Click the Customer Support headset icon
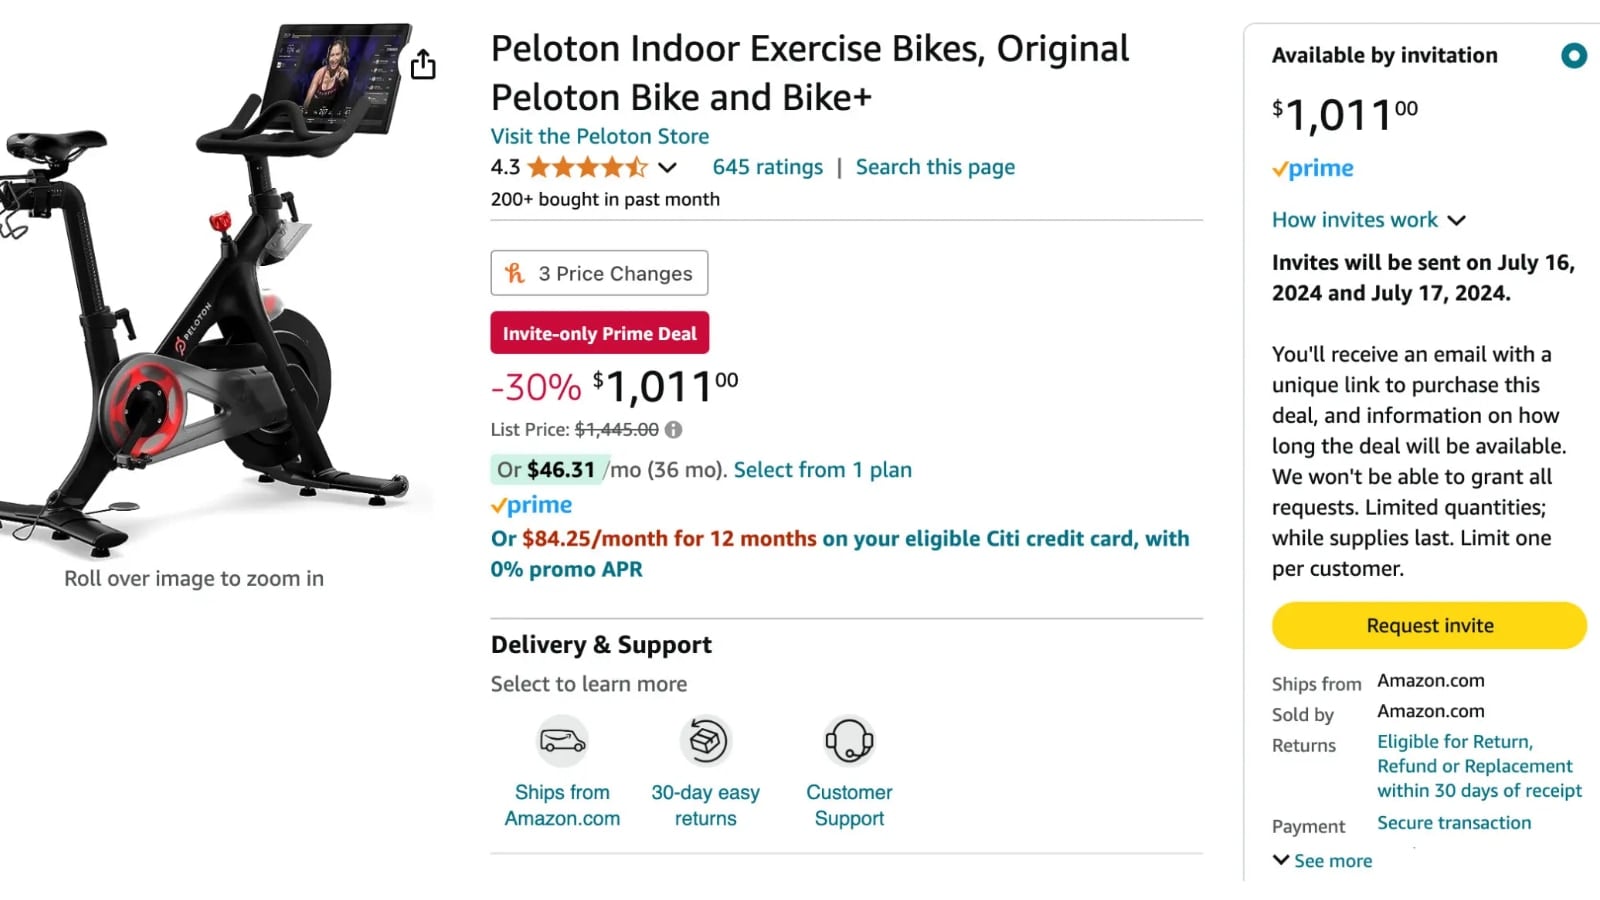Screen dimensions: 1600x900 point(849,741)
